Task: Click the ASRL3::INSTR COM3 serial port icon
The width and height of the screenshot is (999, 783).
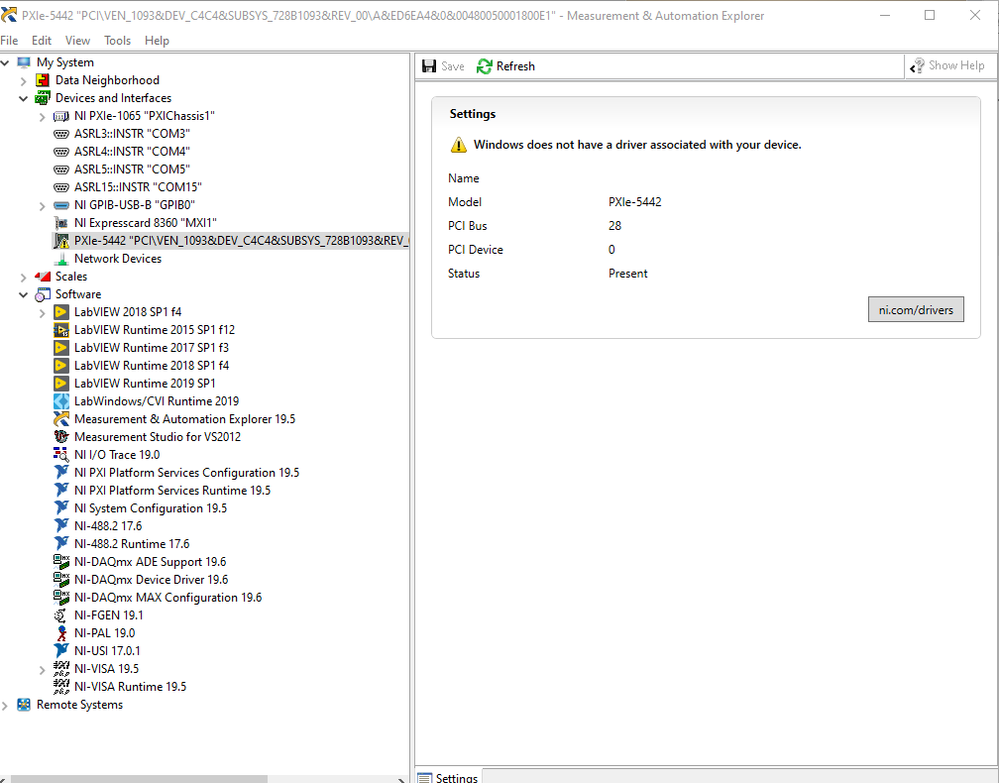Action: click(61, 134)
